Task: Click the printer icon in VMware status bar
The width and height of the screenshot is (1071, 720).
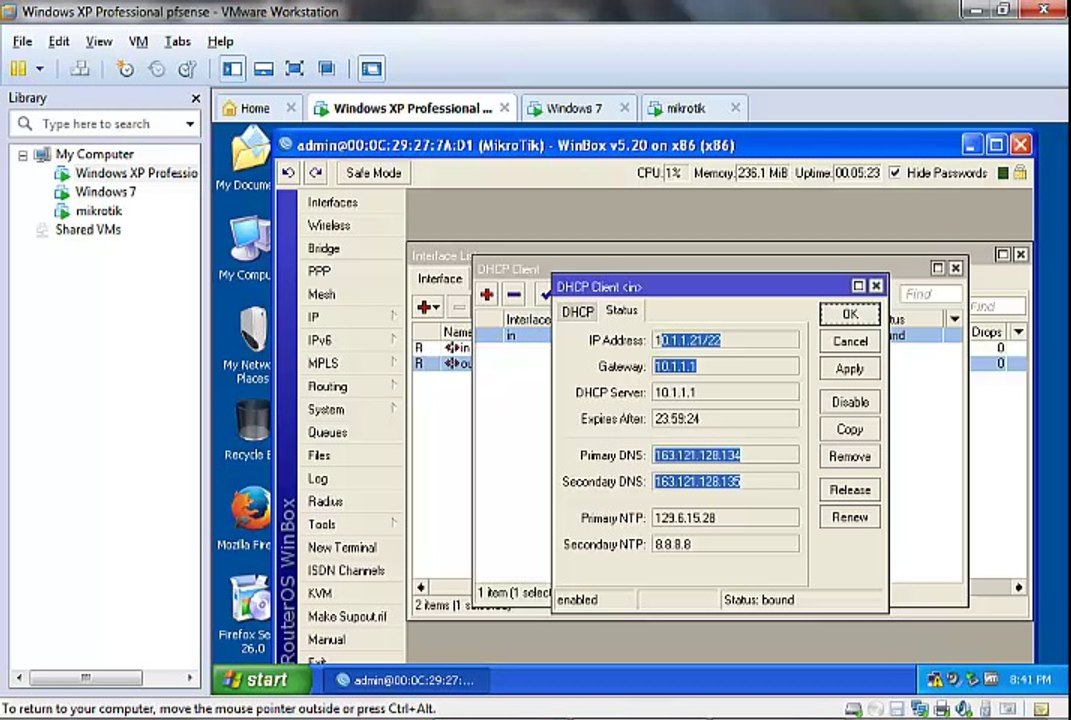Action: click(941, 708)
